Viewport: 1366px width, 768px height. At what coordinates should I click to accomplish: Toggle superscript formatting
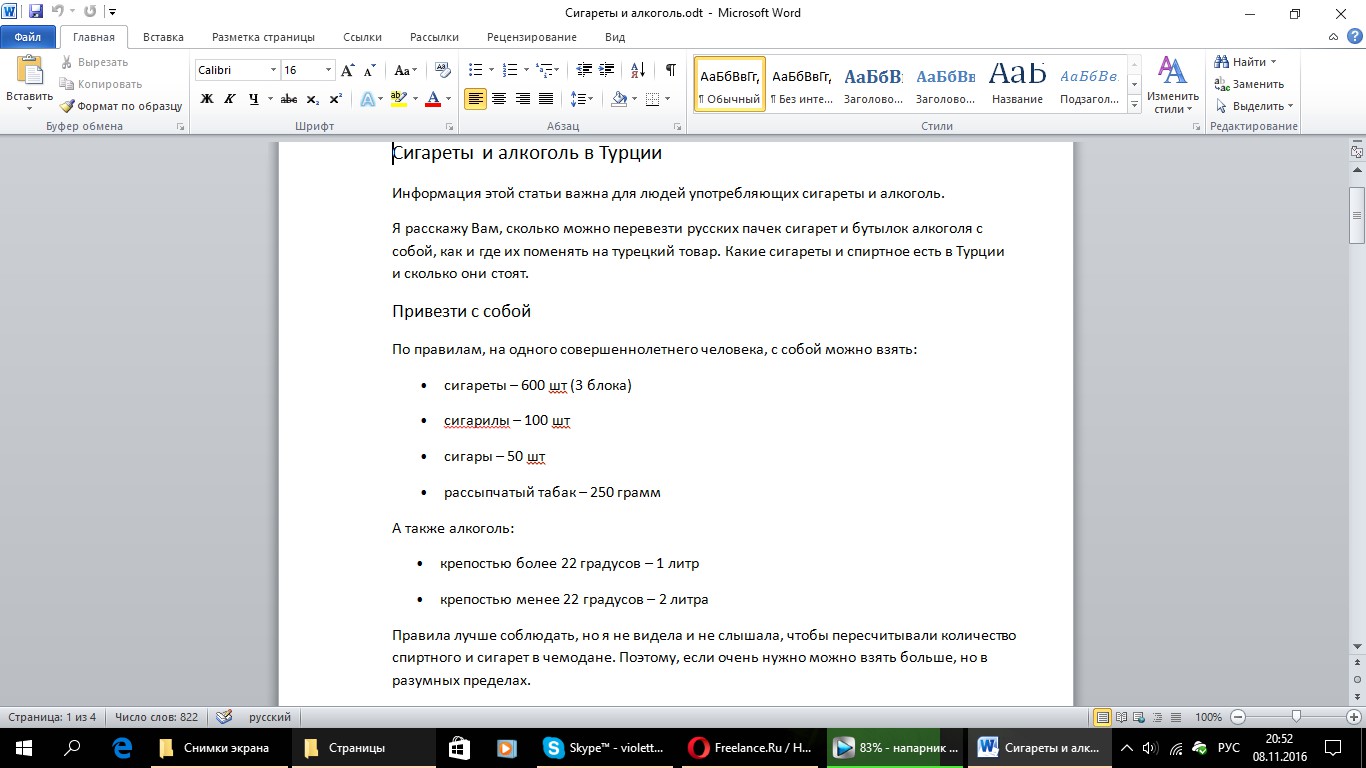[335, 99]
